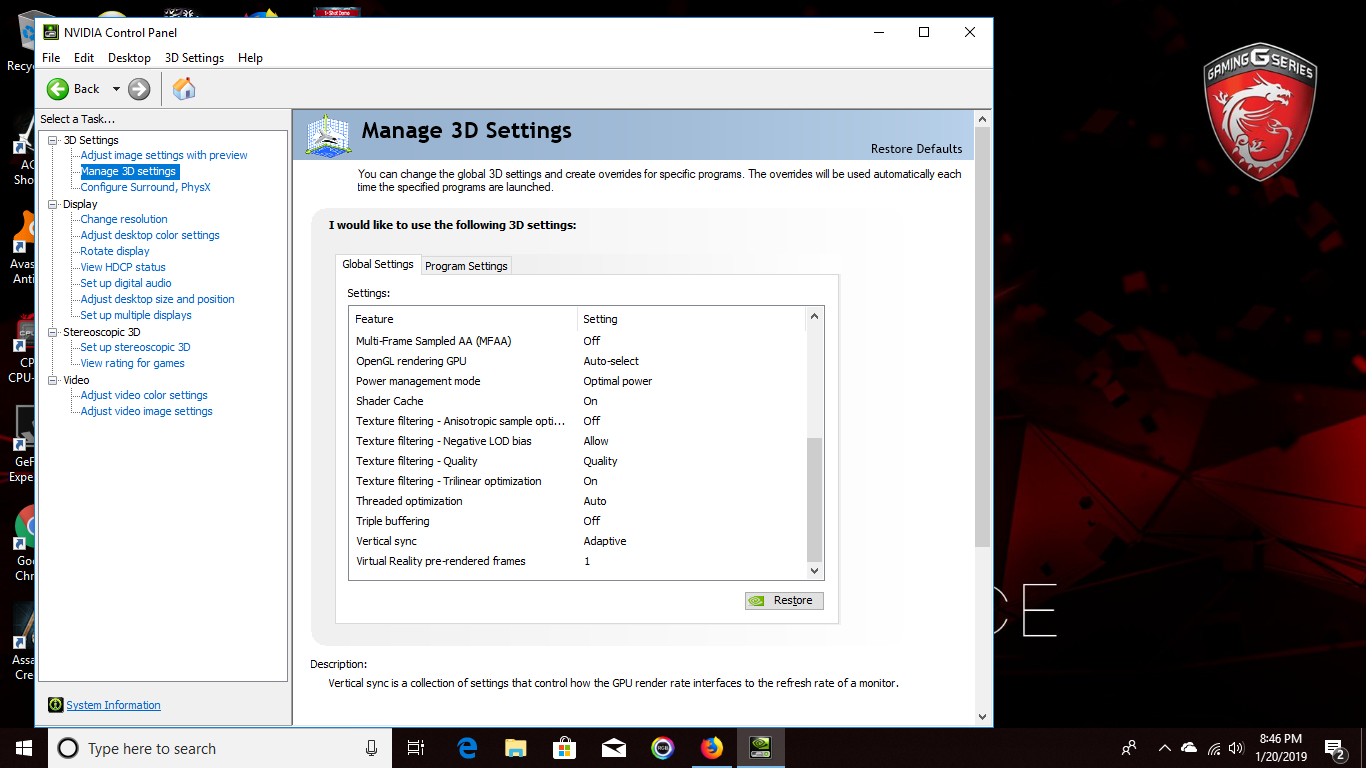Click the network Wi-Fi tray icon

pyautogui.click(x=1214, y=748)
